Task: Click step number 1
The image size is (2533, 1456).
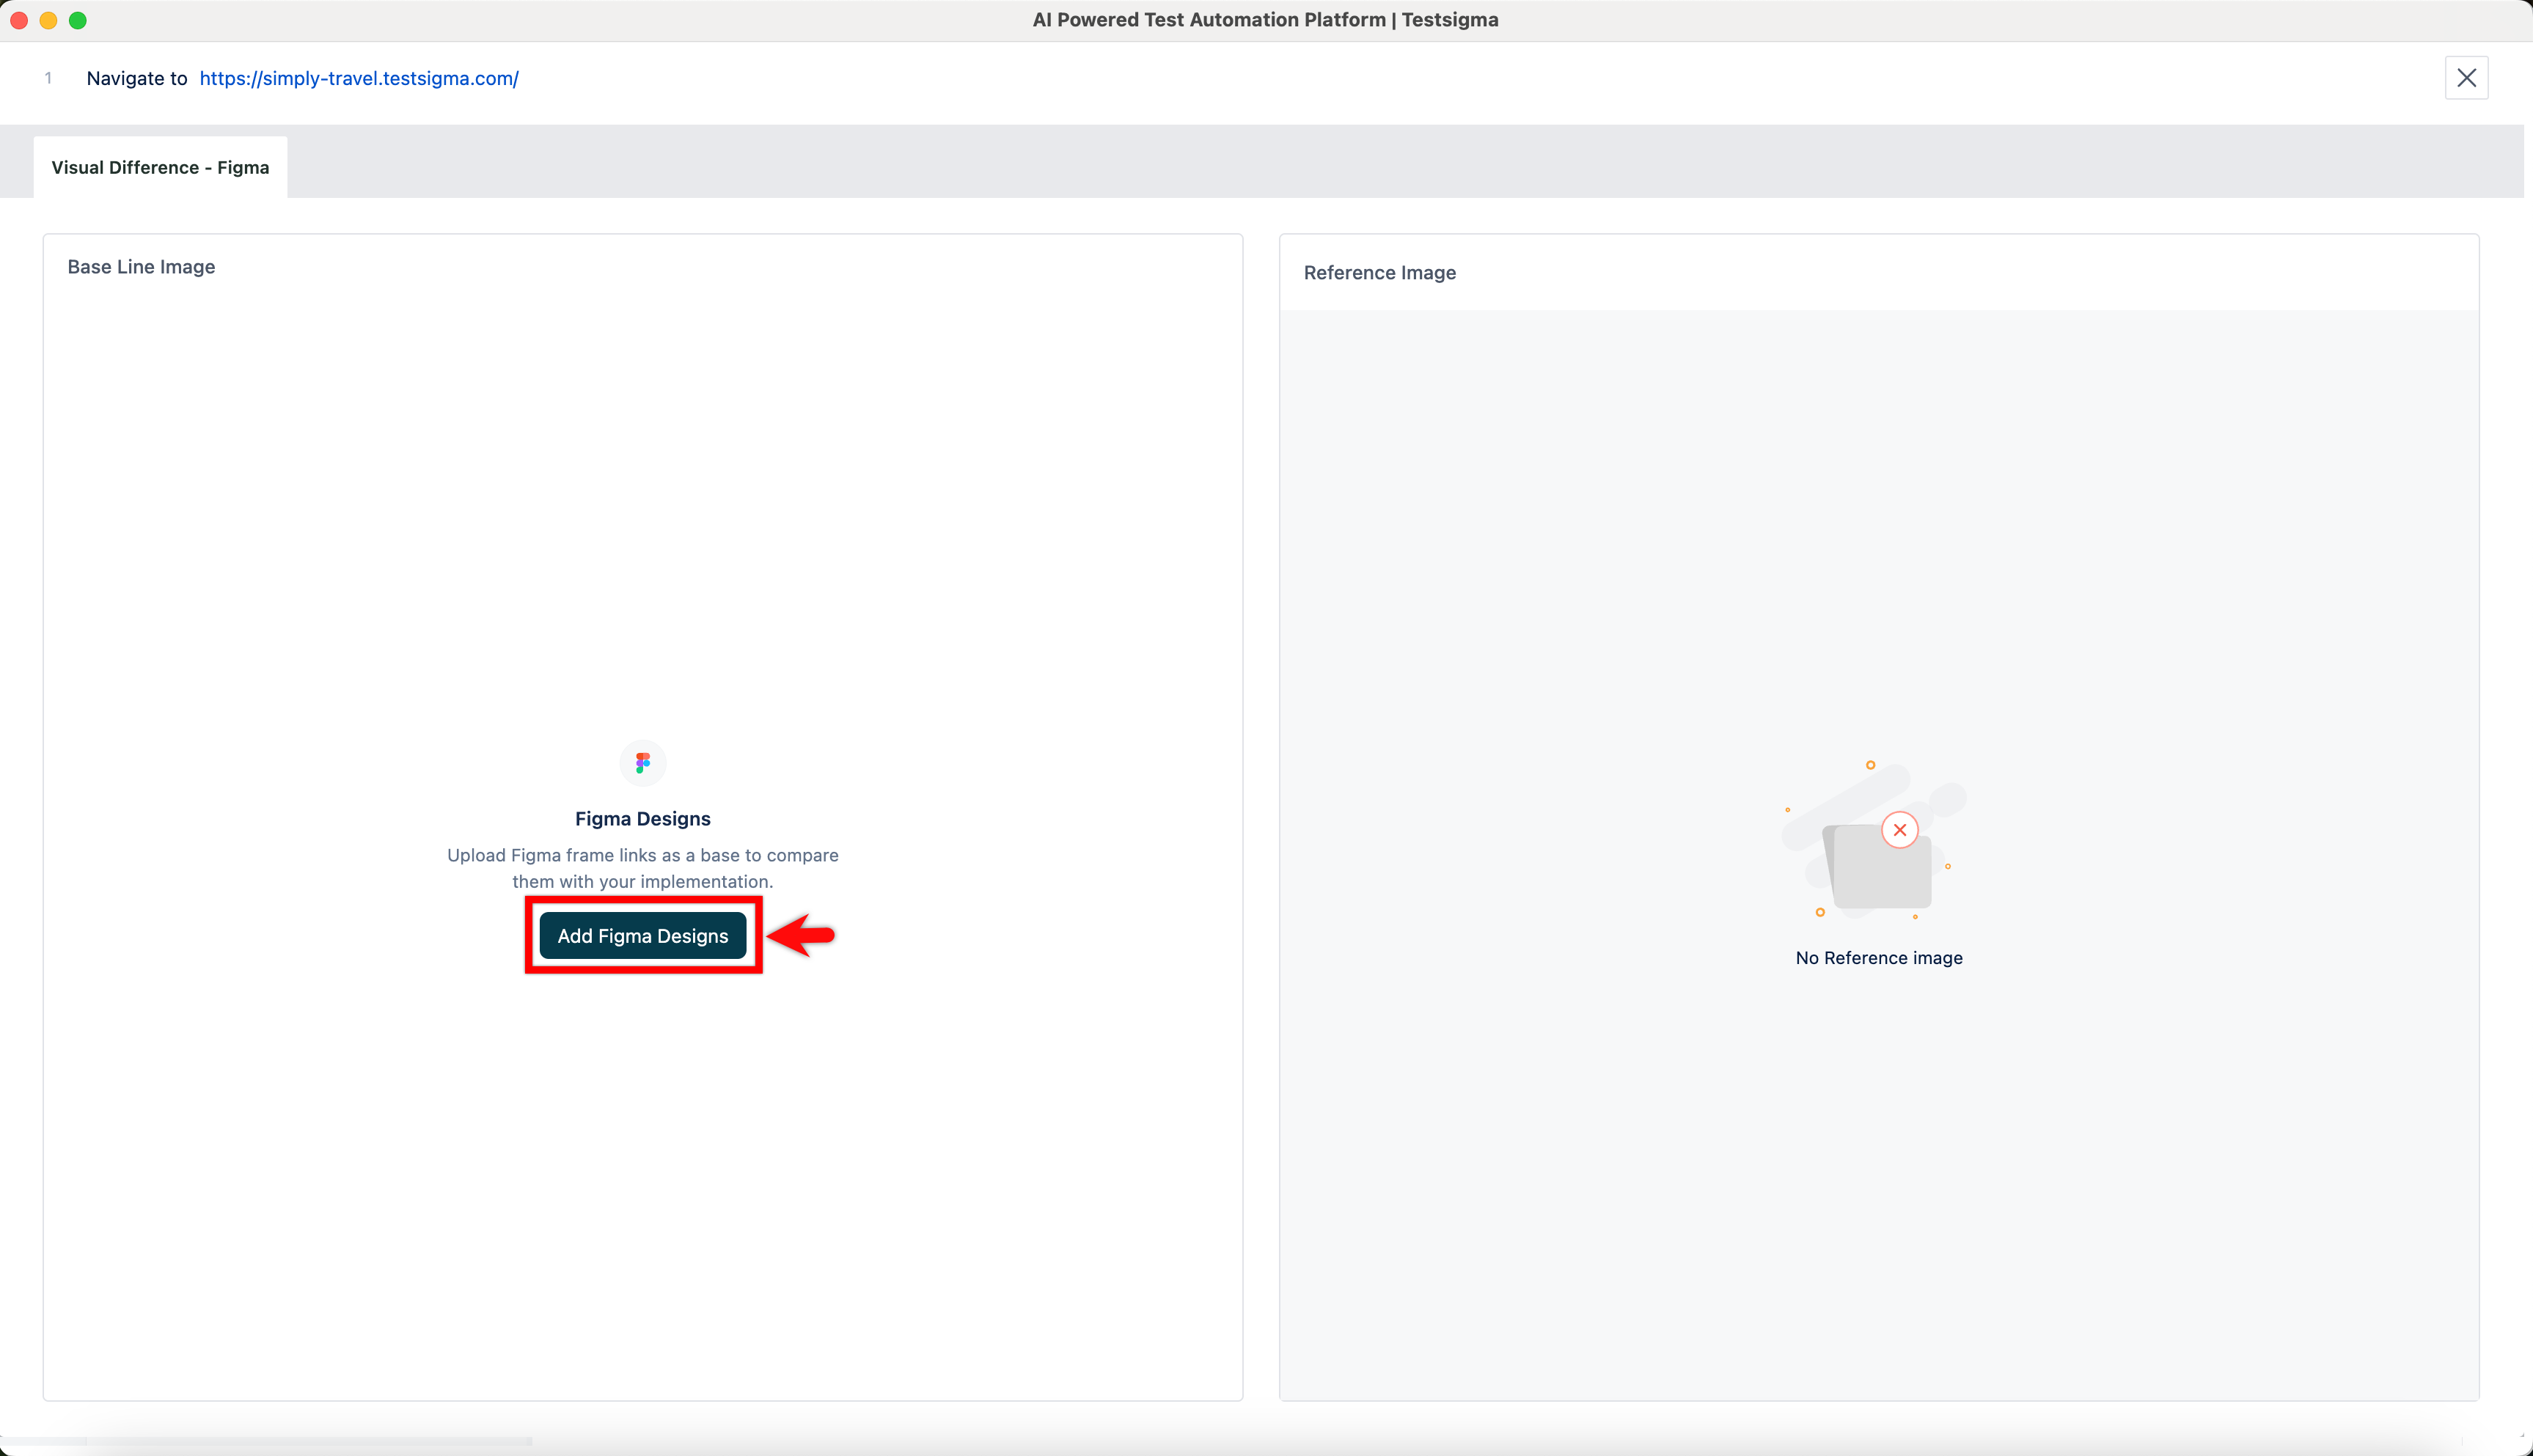Action: click(x=48, y=78)
